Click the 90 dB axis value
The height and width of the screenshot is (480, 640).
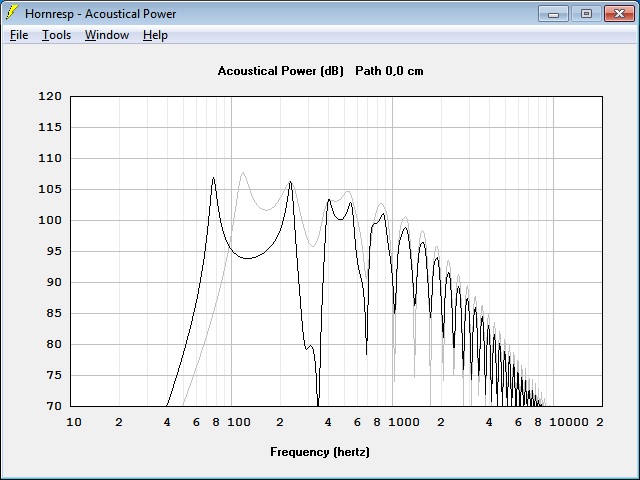tap(53, 282)
